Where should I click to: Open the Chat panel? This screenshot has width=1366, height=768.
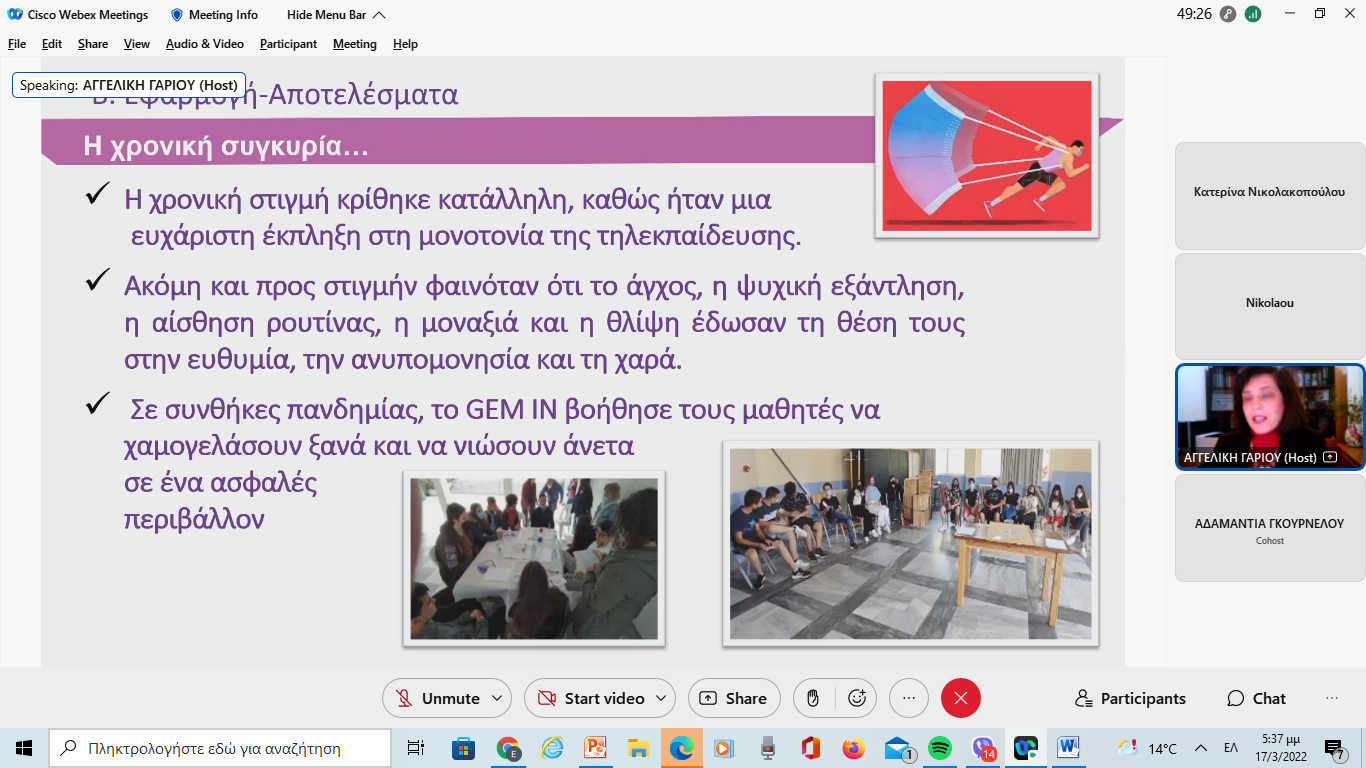[x=1256, y=698]
